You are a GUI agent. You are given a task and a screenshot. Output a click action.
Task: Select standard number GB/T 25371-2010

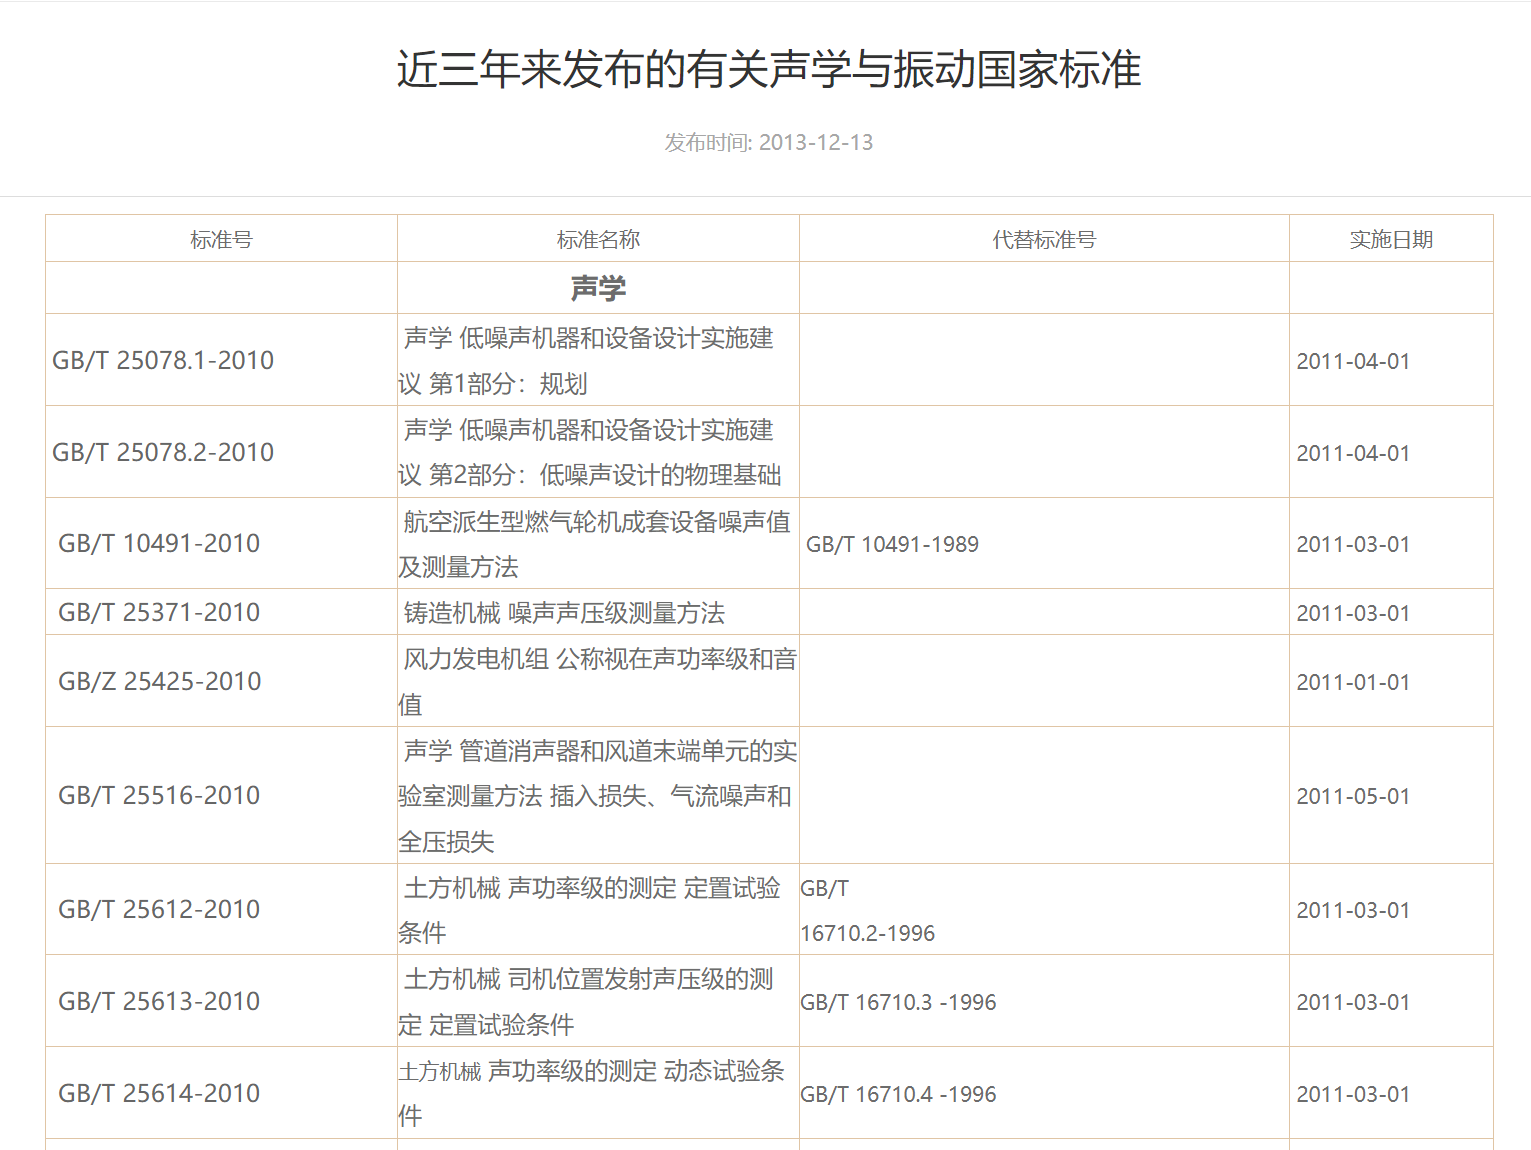[159, 613]
